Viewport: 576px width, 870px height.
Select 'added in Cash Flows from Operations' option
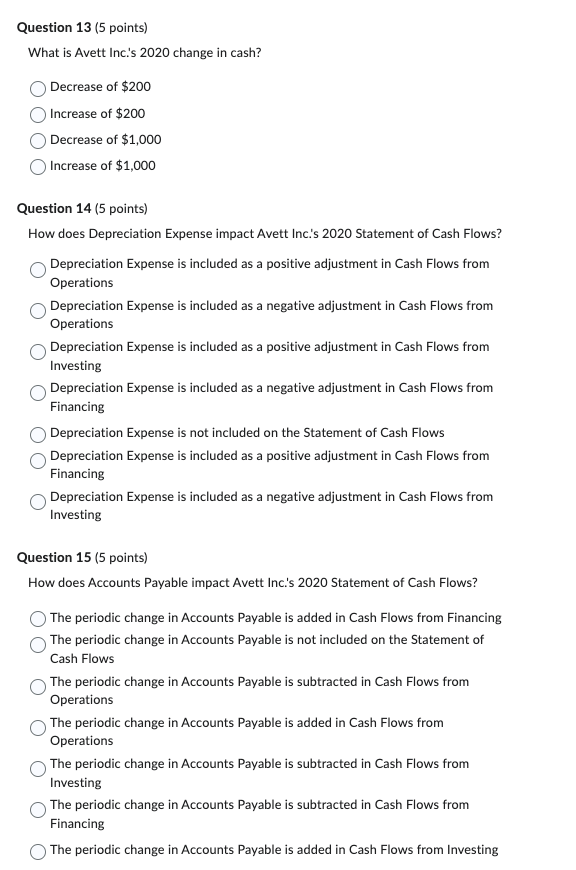click(37, 728)
